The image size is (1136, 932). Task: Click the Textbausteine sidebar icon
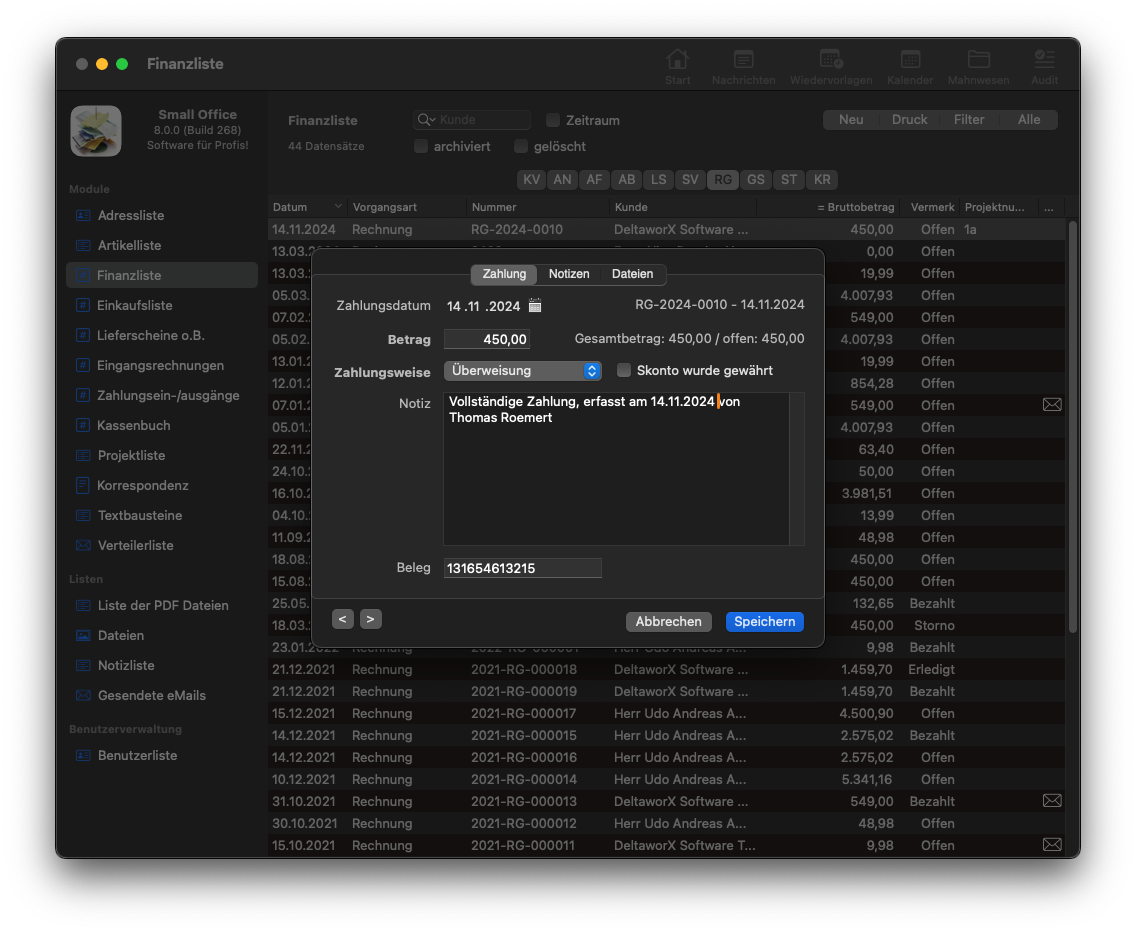[83, 515]
